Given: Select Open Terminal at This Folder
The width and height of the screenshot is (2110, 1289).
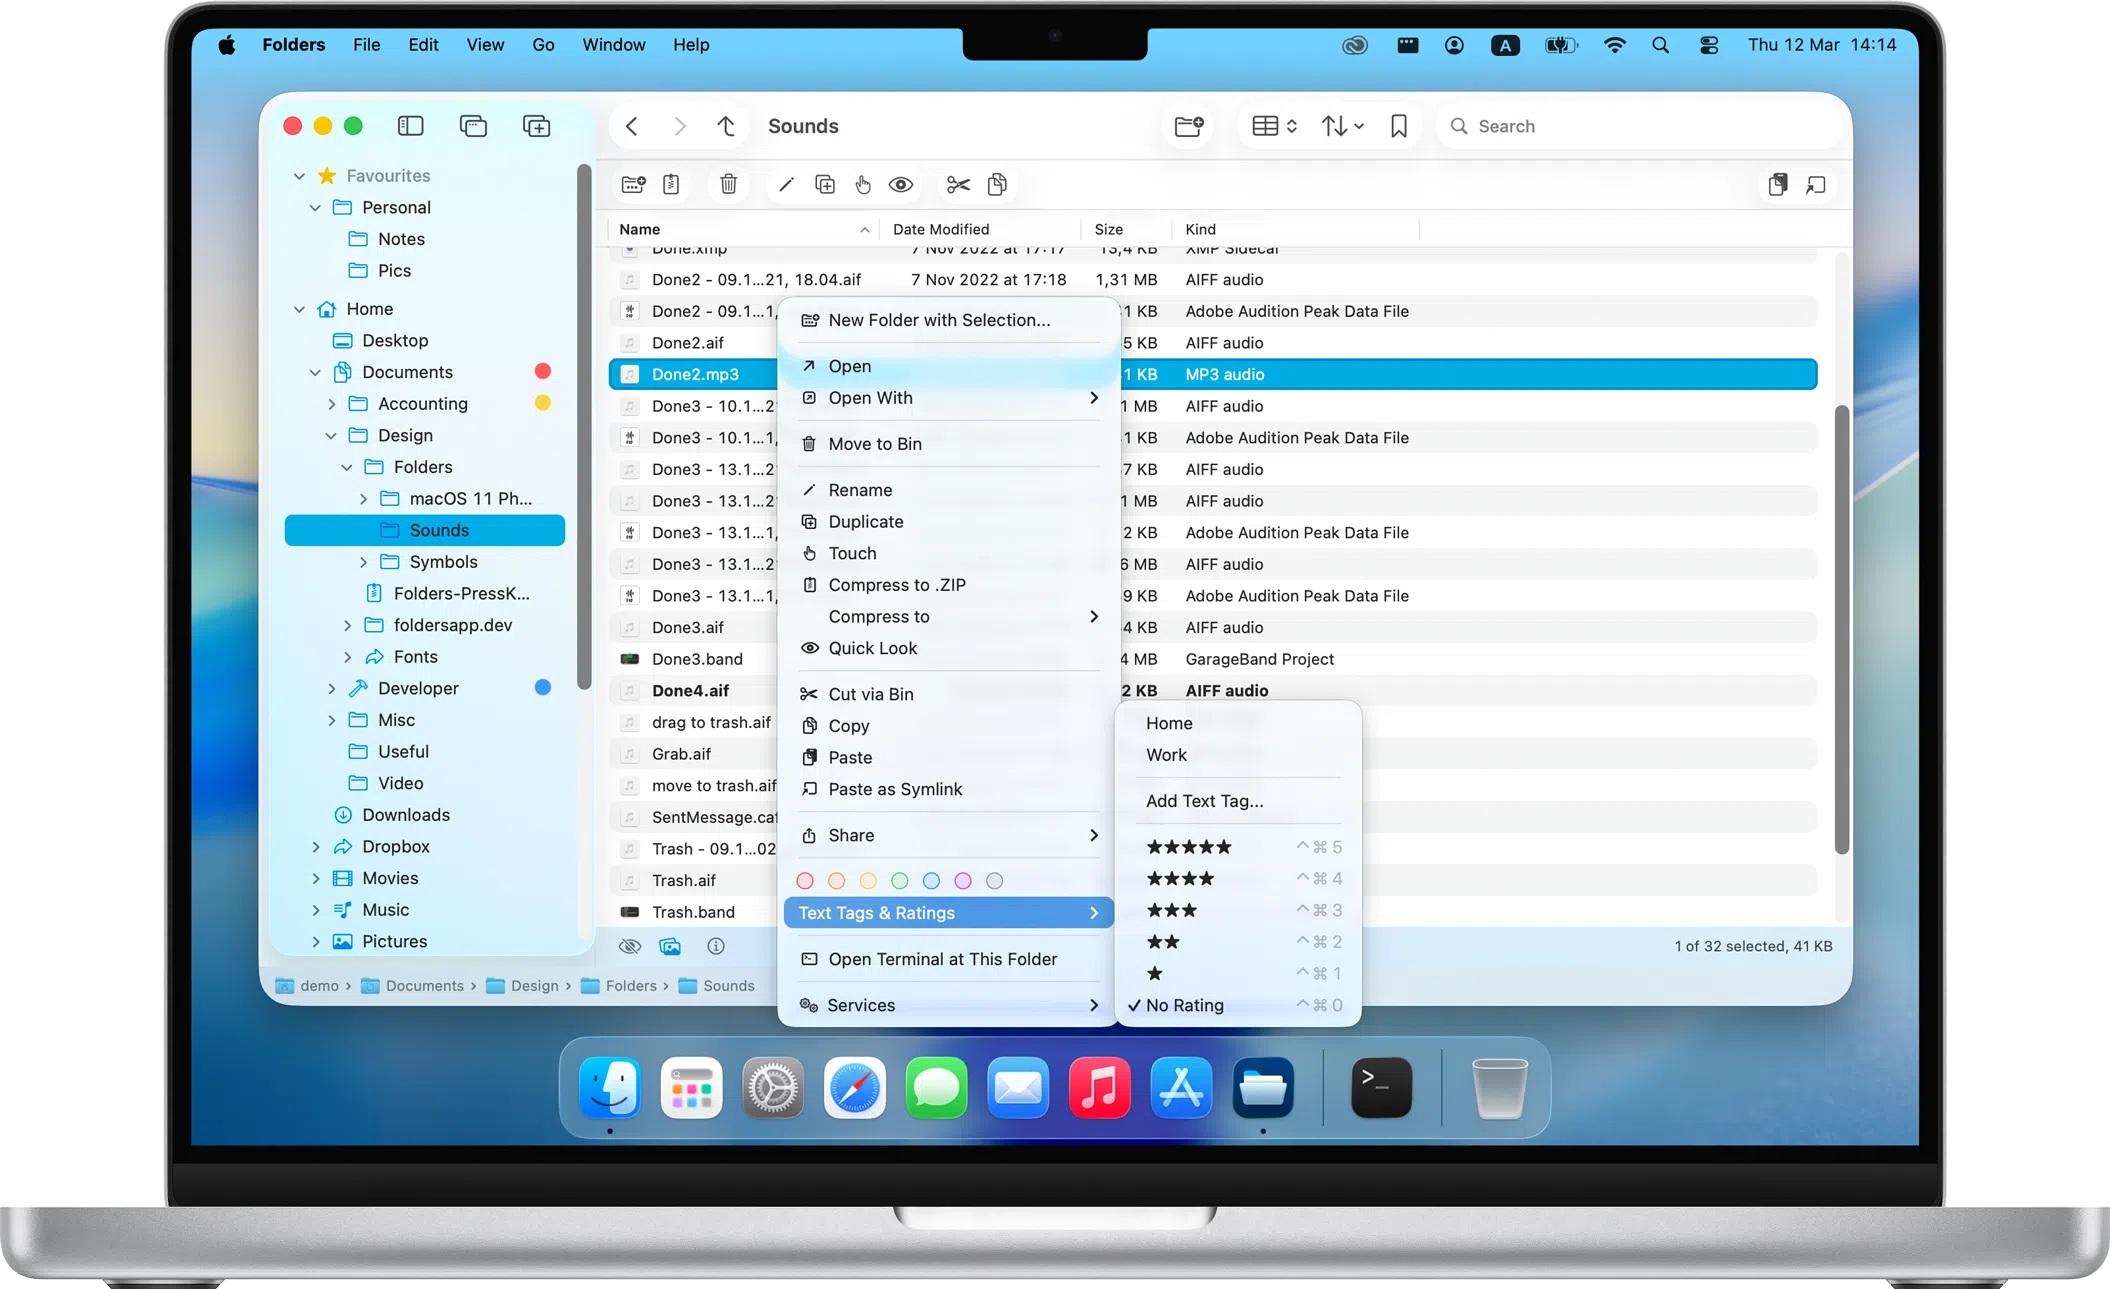Looking at the screenshot, I should coord(948,959).
